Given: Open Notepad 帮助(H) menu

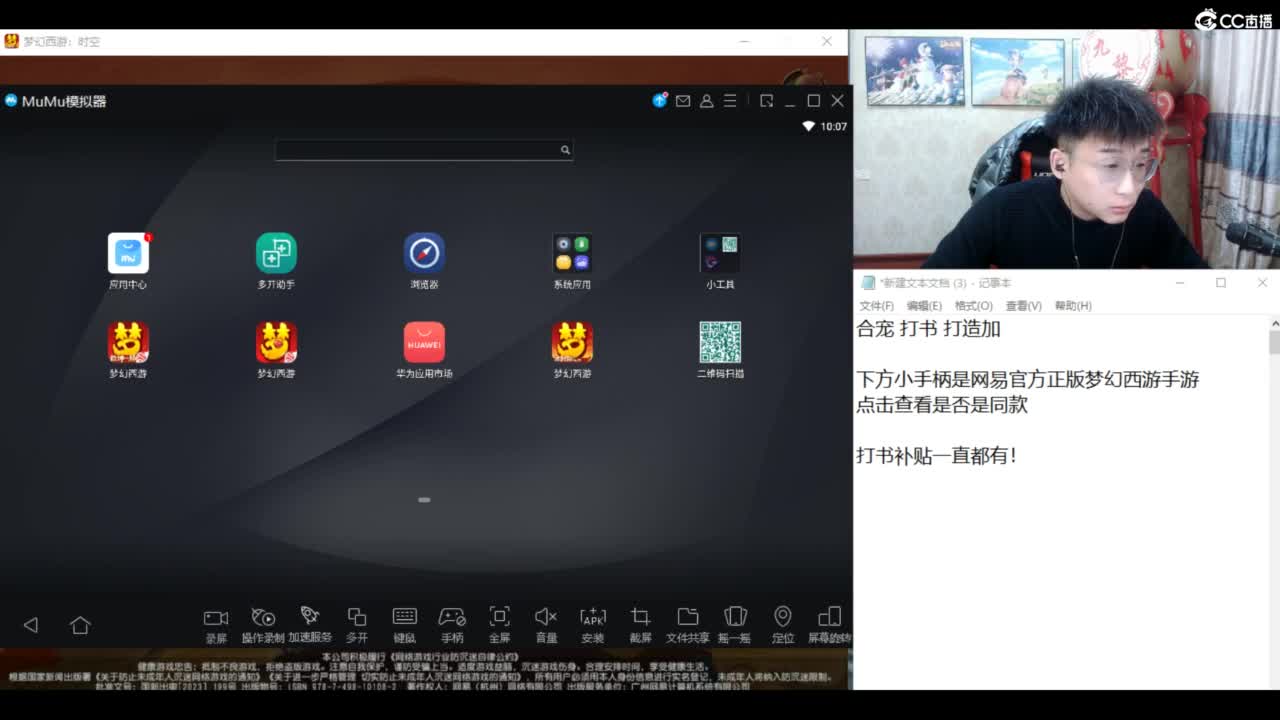Looking at the screenshot, I should 1073,306.
